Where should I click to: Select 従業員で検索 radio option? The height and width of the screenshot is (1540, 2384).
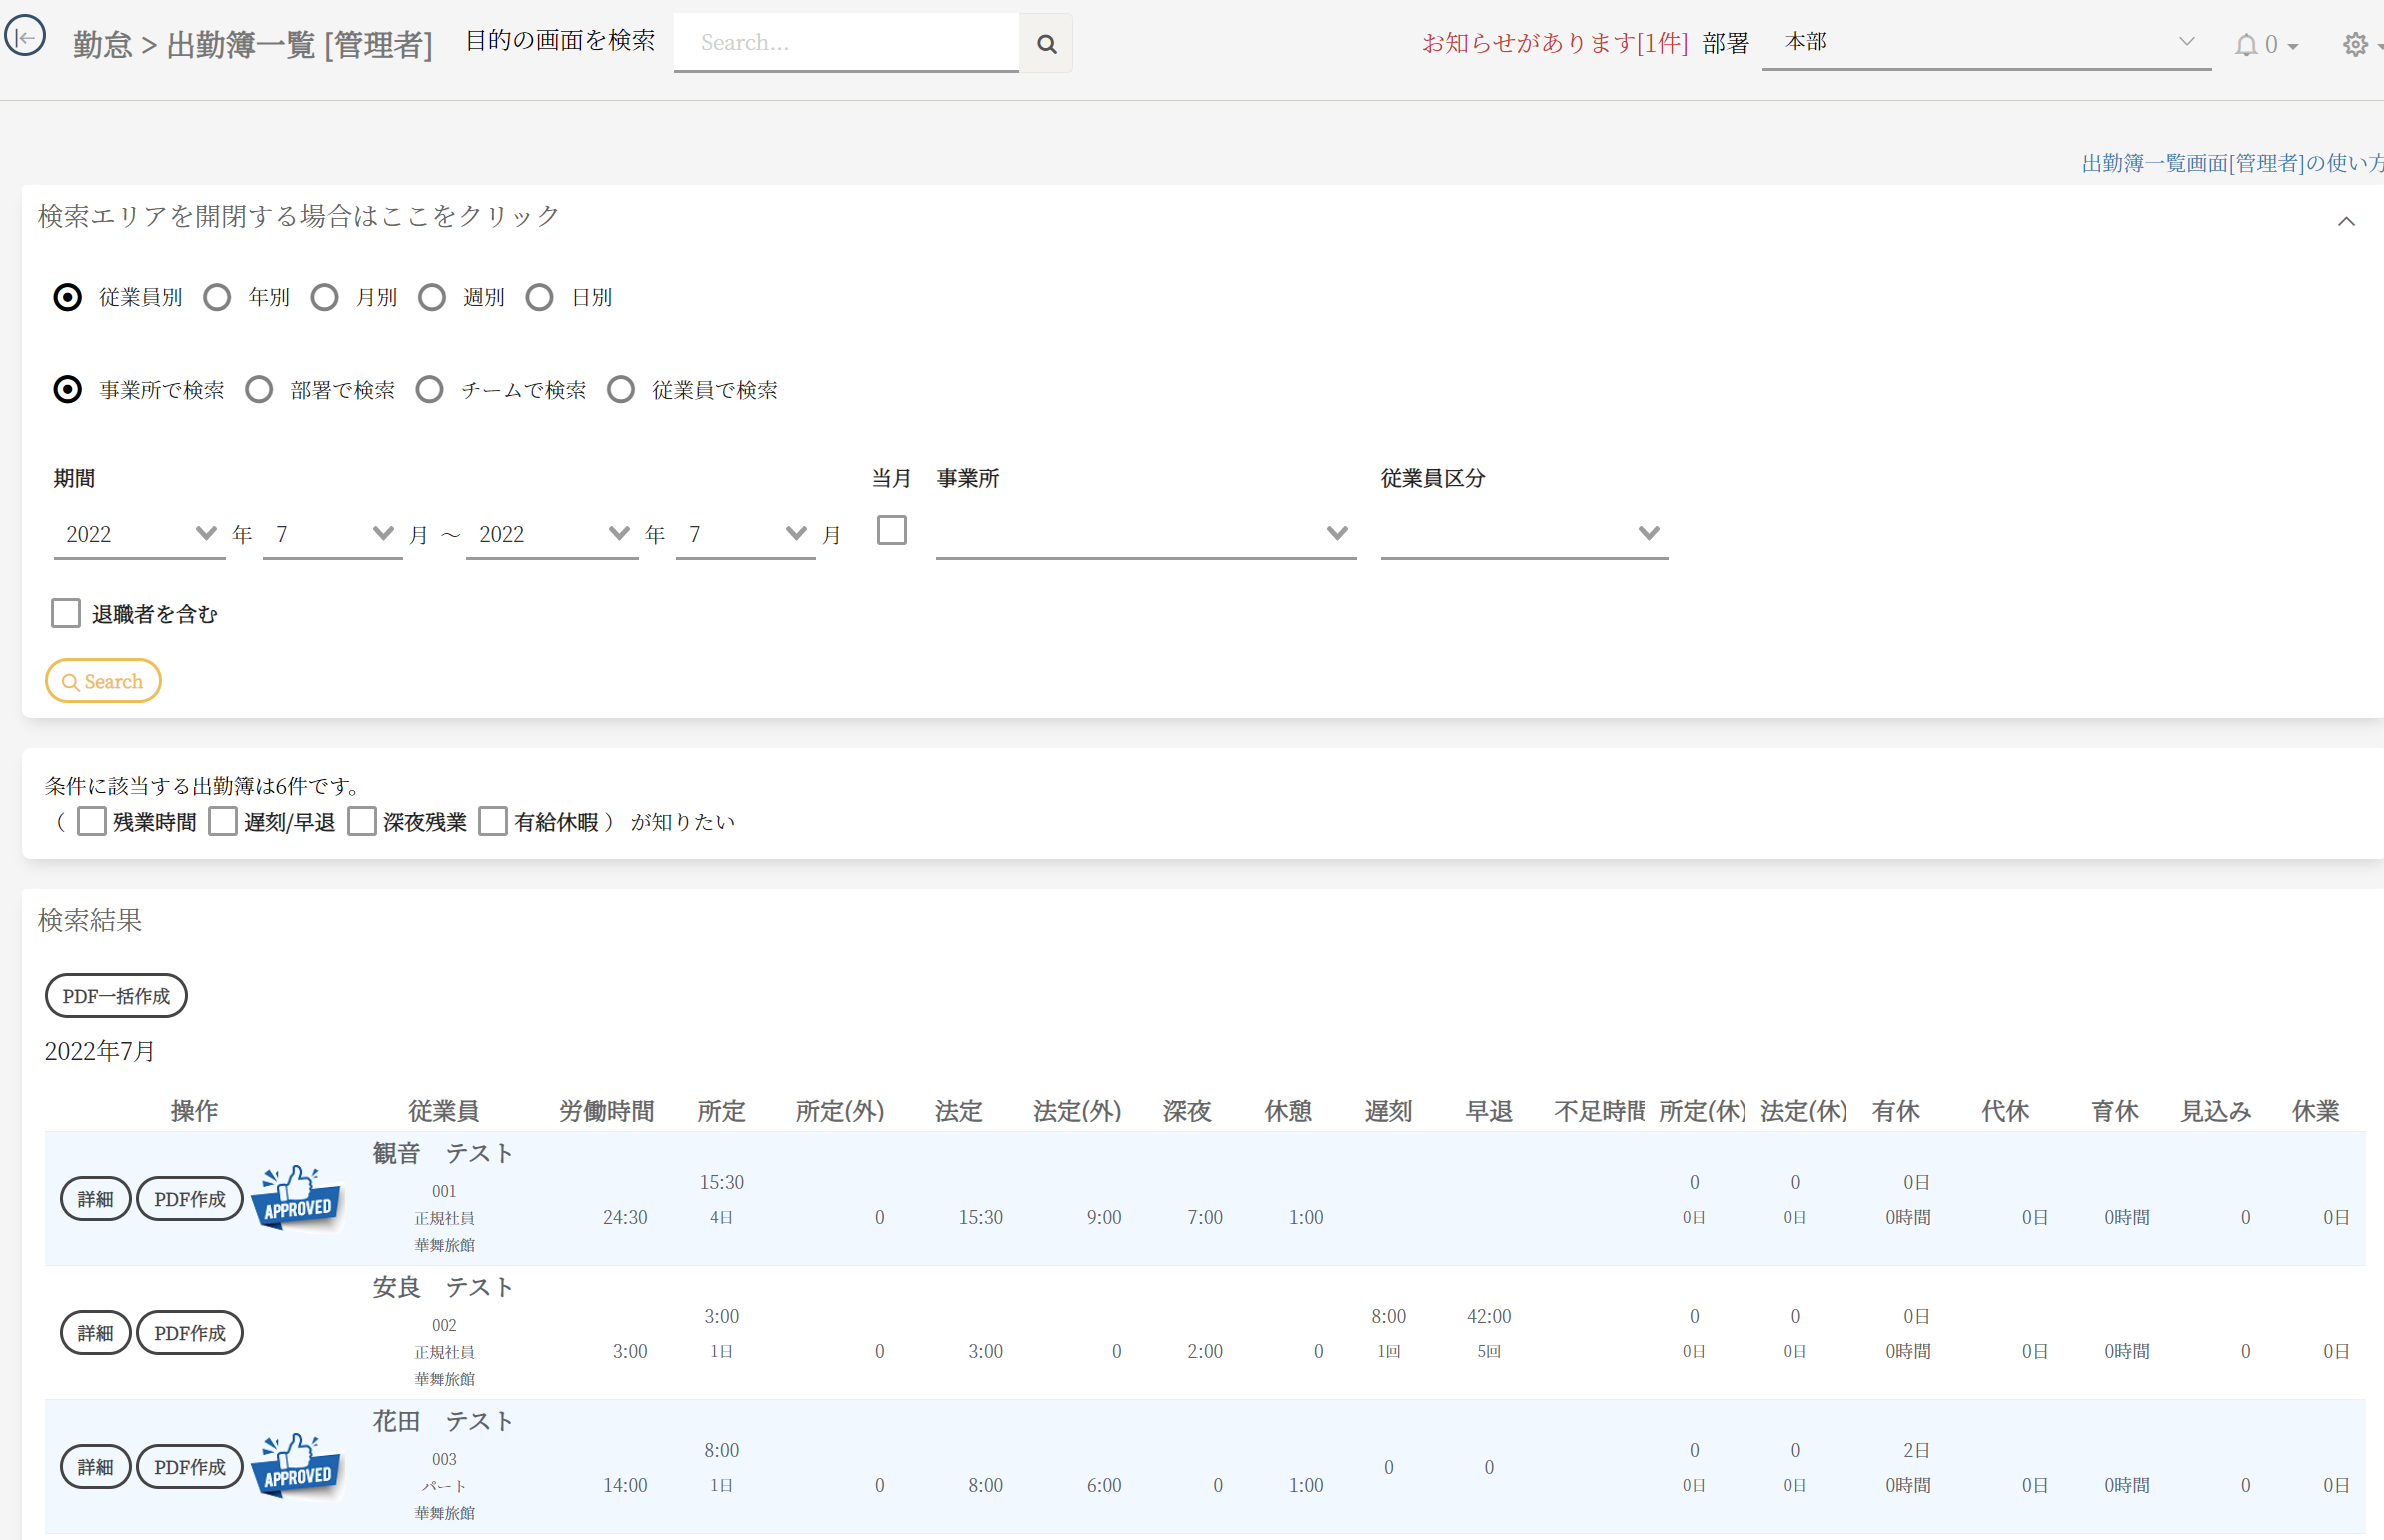coord(621,389)
